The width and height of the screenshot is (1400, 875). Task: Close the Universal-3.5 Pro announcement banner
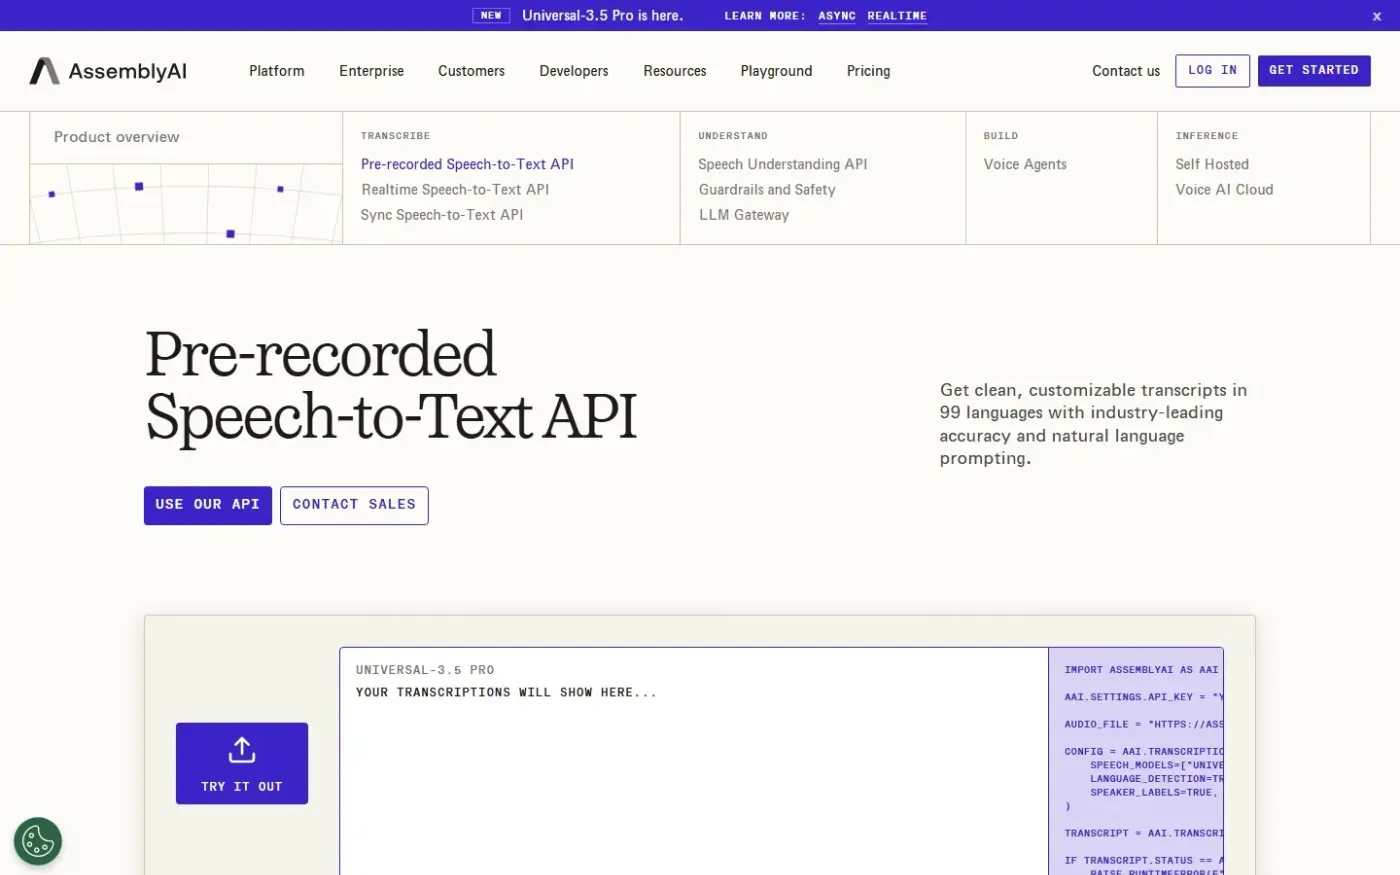(1377, 16)
